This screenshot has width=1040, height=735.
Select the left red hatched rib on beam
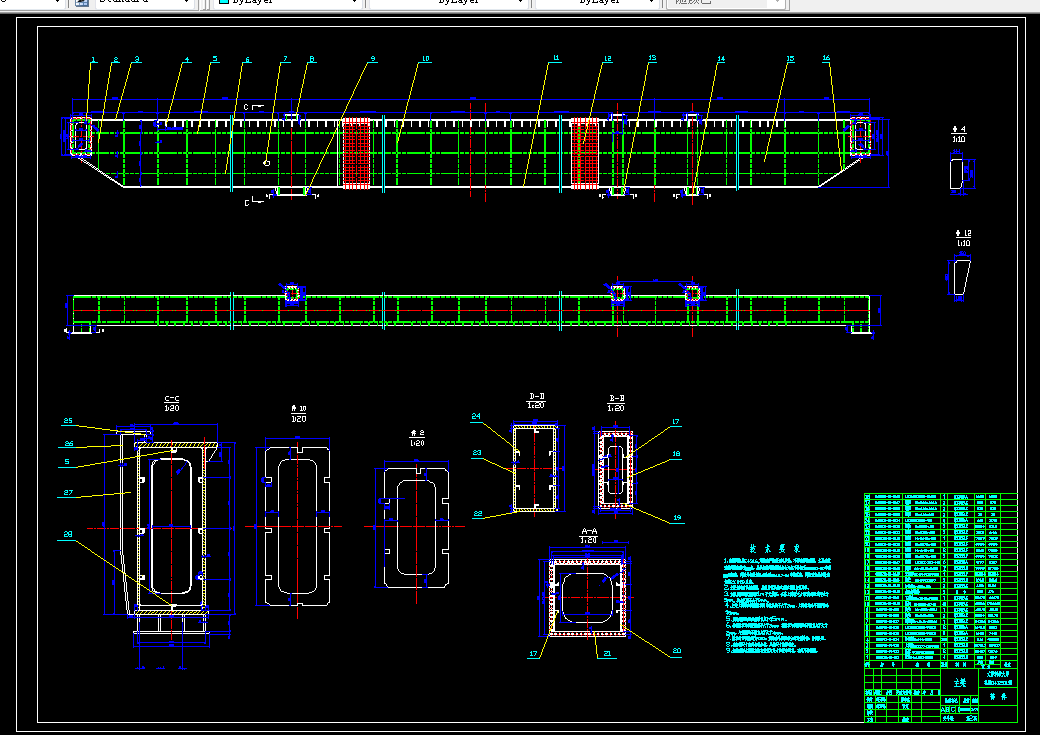[x=356, y=153]
